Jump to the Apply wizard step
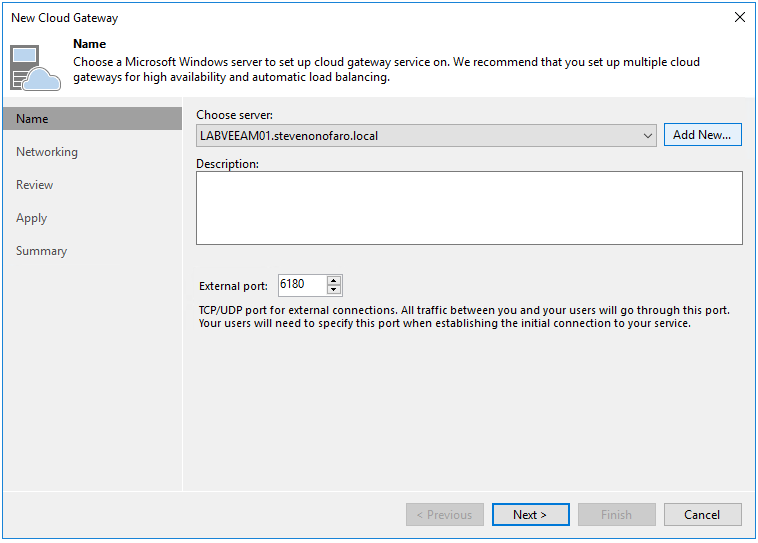758x543 pixels. [32, 218]
